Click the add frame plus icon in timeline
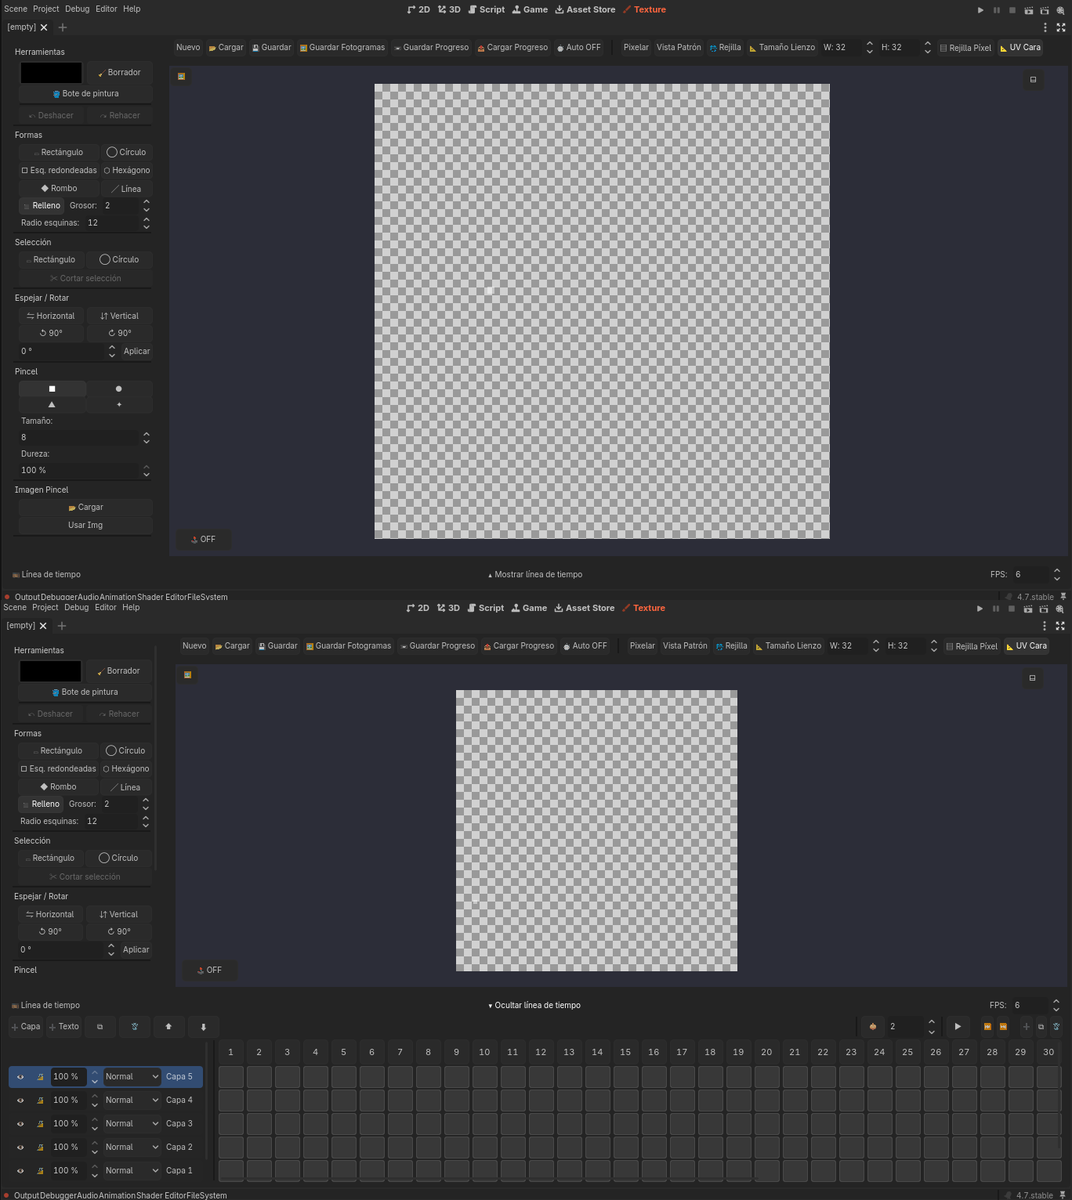 [x=1026, y=1027]
